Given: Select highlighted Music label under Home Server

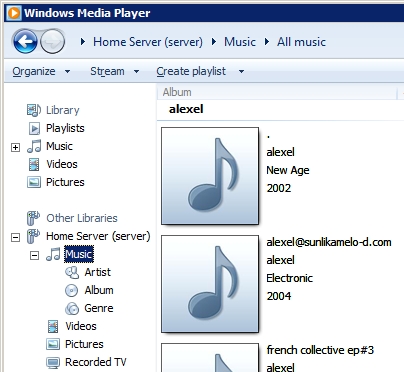Looking at the screenshot, I should pyautogui.click(x=79, y=254).
